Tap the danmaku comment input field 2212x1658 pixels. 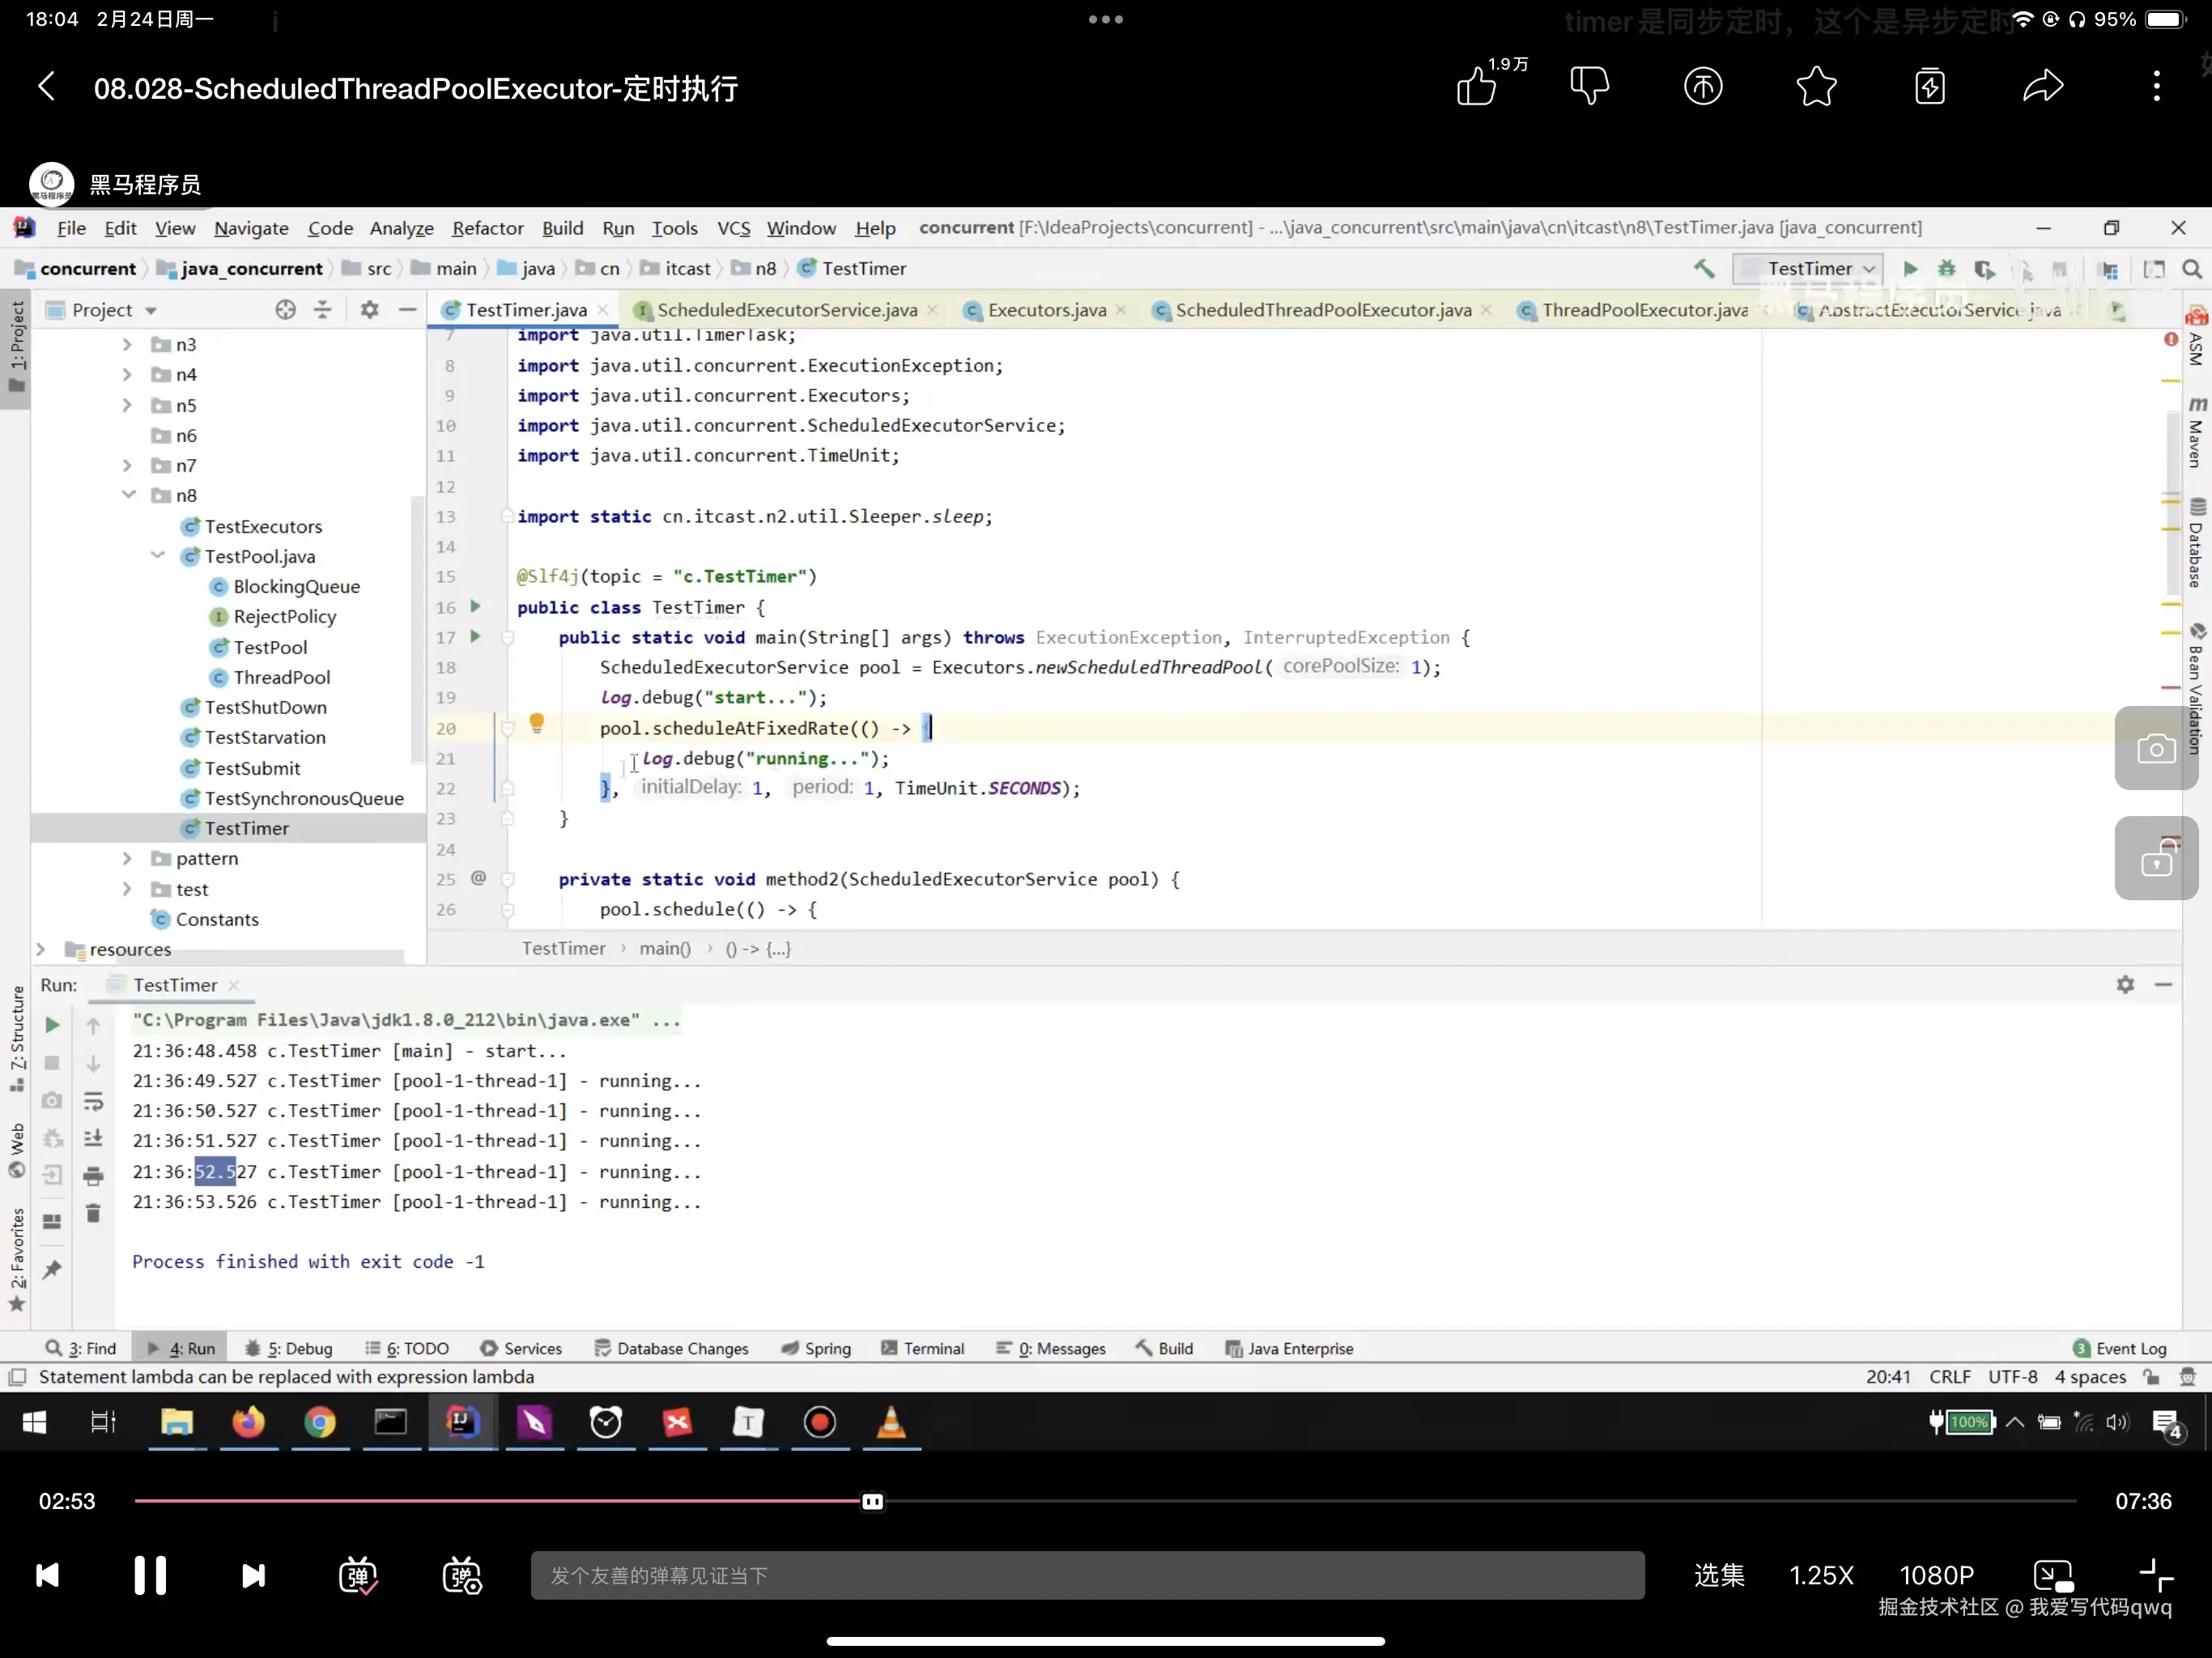tap(1087, 1575)
